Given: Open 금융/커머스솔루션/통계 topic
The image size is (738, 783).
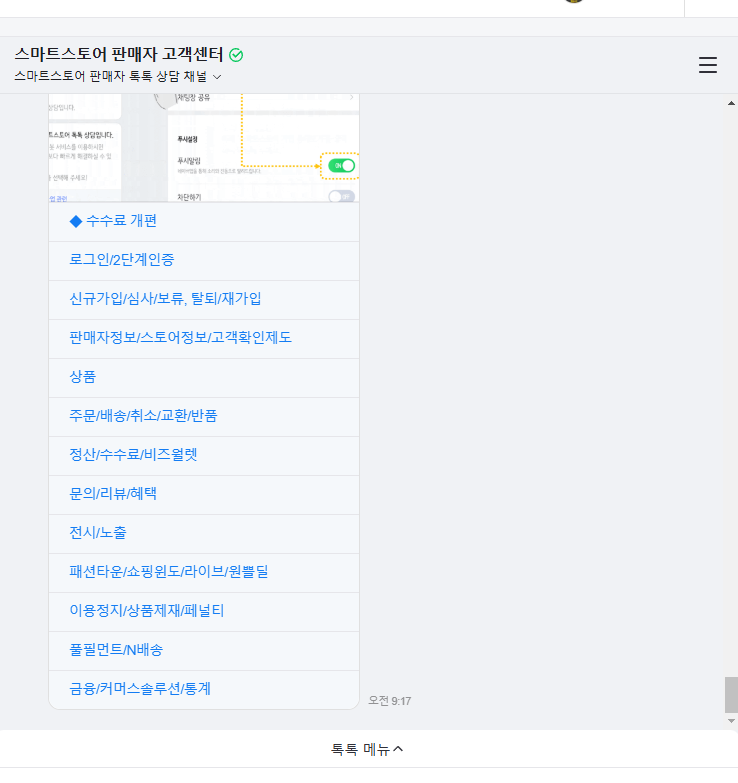Looking at the screenshot, I should 204,690.
